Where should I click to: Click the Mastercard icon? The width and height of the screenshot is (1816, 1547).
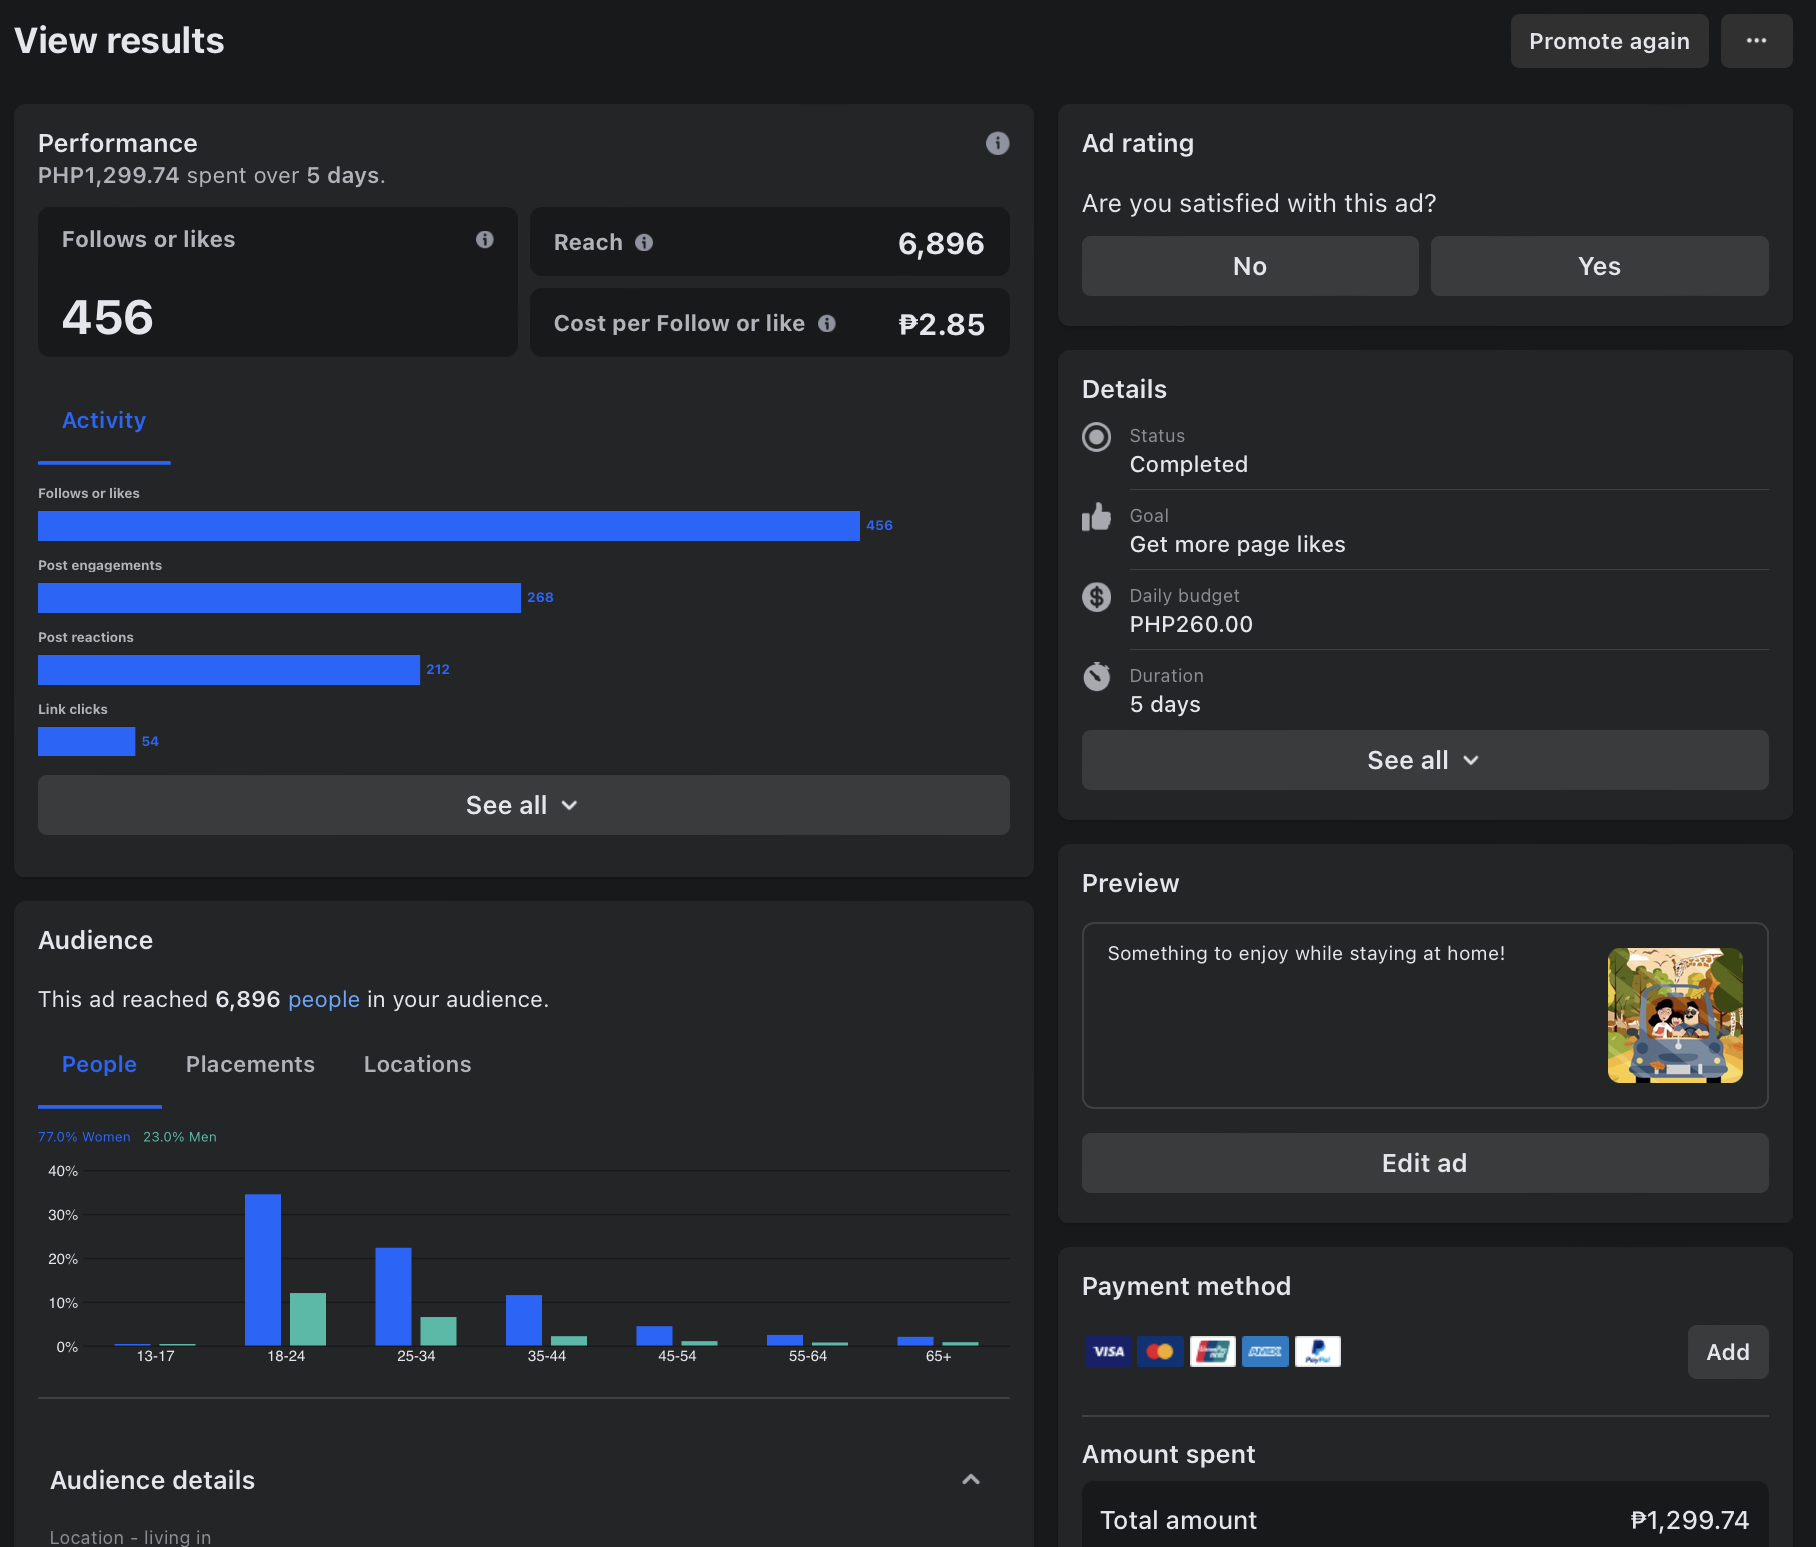(1160, 1352)
